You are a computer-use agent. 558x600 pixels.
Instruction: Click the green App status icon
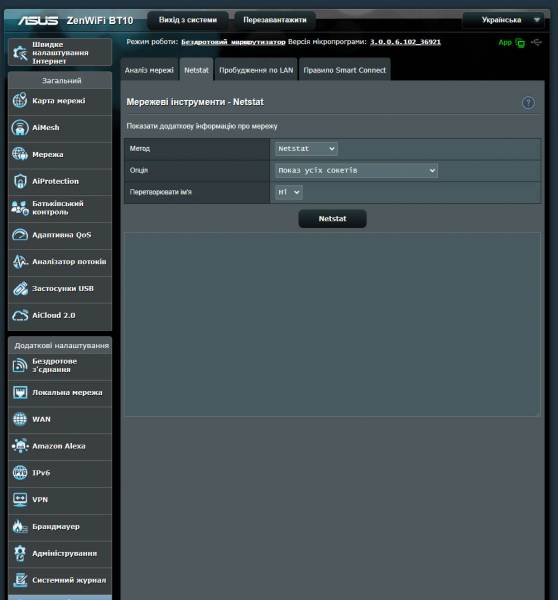pos(520,43)
